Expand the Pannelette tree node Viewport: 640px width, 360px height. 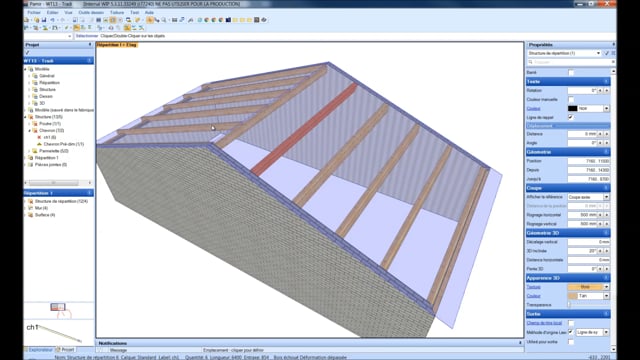[x=29, y=151]
